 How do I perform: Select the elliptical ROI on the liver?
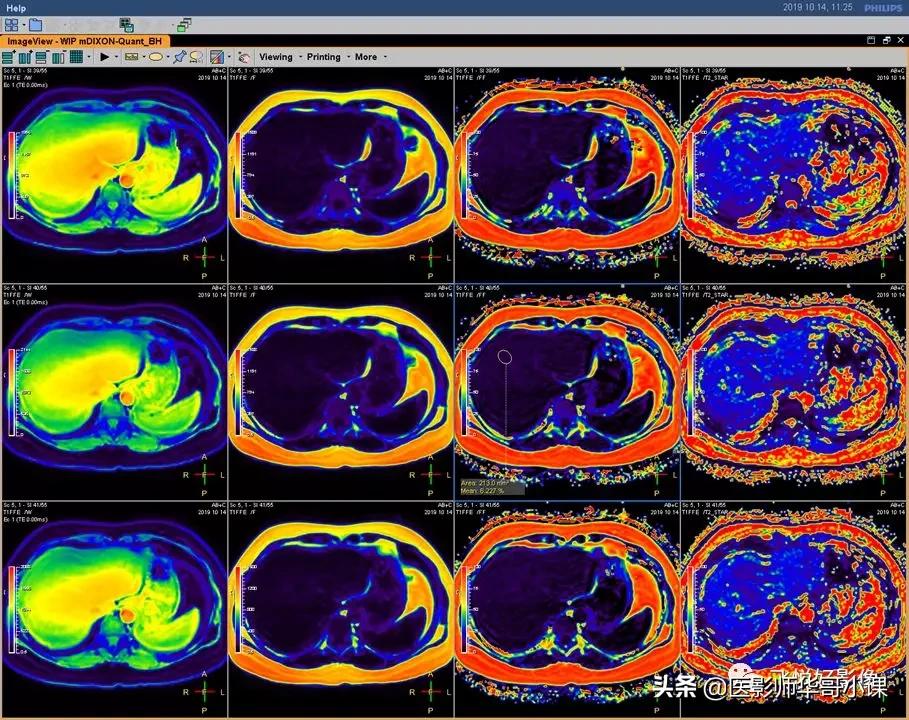coord(505,357)
